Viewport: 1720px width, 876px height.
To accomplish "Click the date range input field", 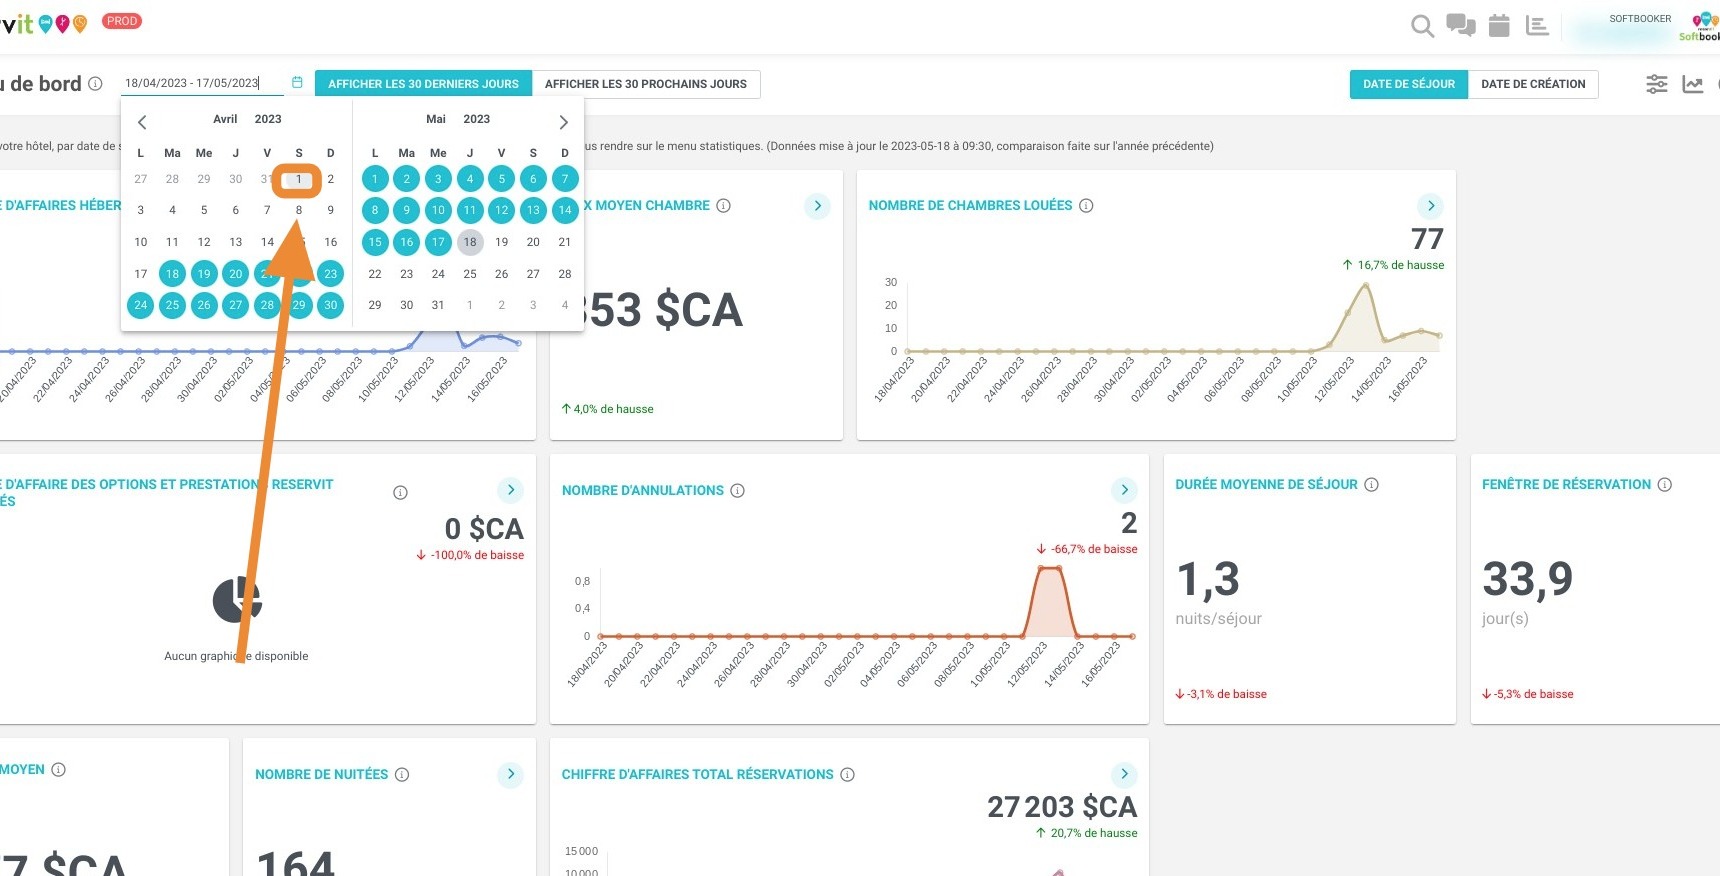I will point(202,83).
